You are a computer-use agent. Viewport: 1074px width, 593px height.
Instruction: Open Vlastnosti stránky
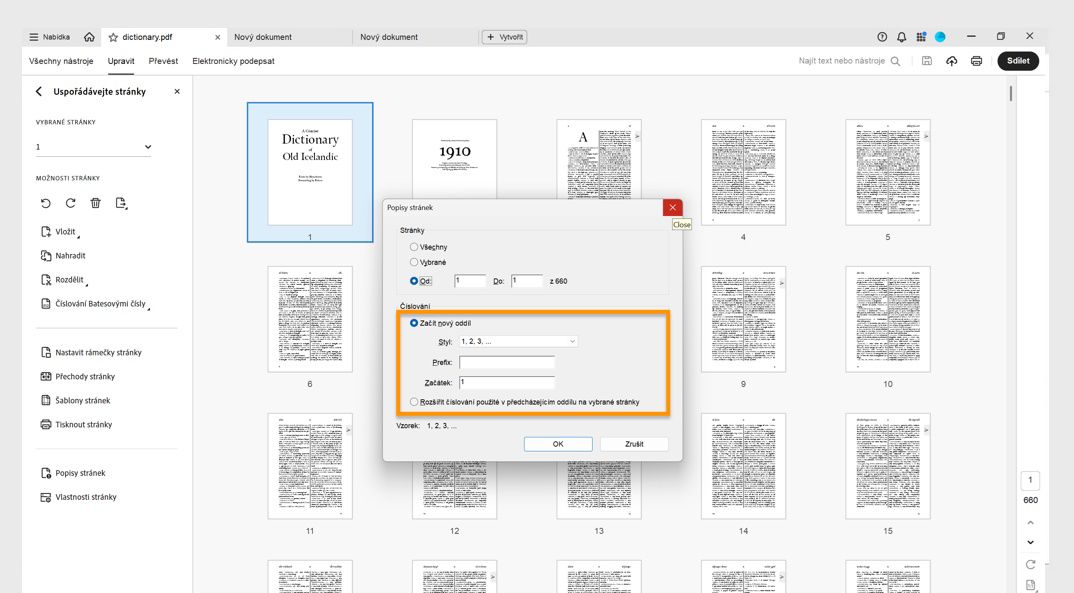coord(79,496)
